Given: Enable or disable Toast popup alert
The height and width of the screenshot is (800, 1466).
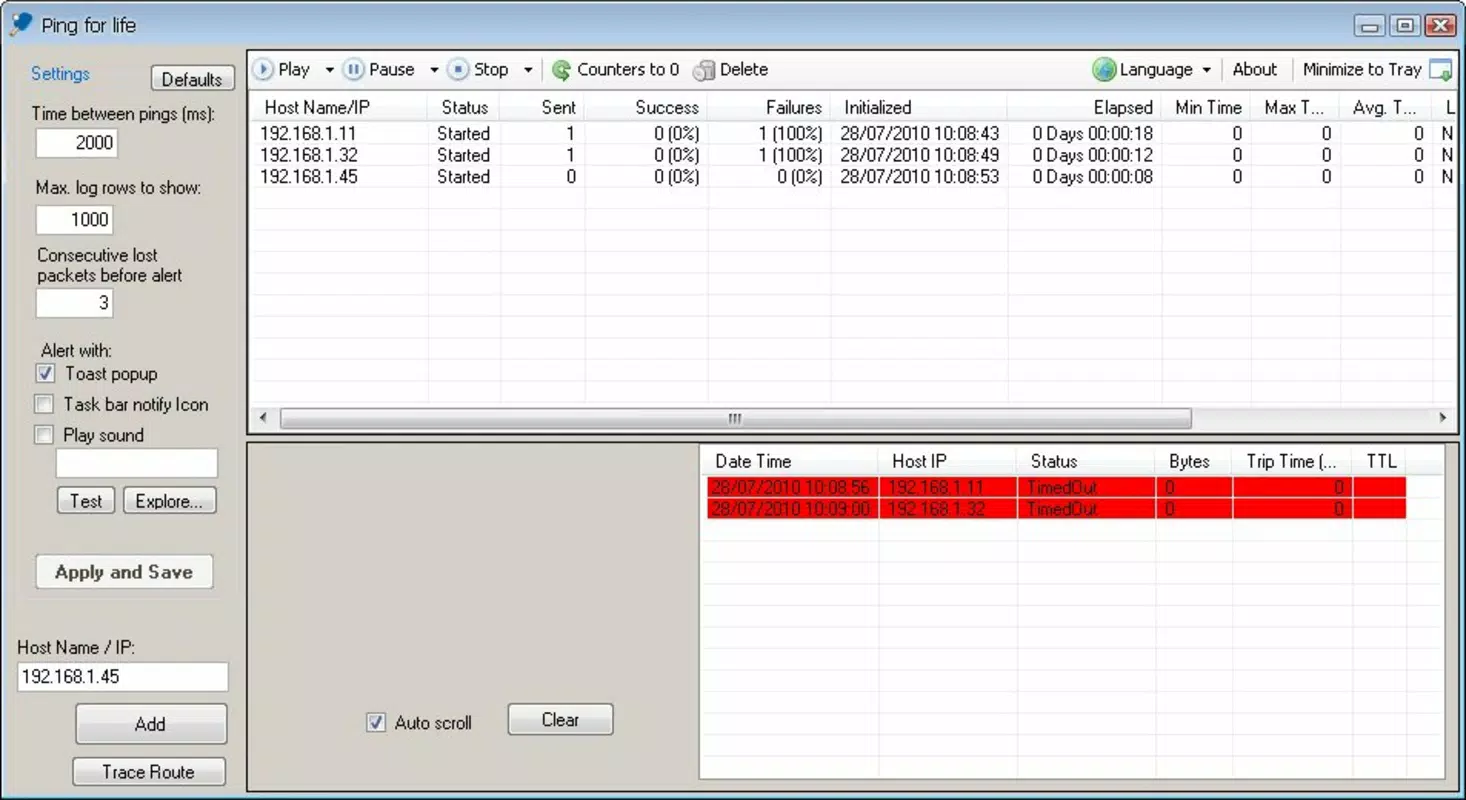Looking at the screenshot, I should (45, 374).
